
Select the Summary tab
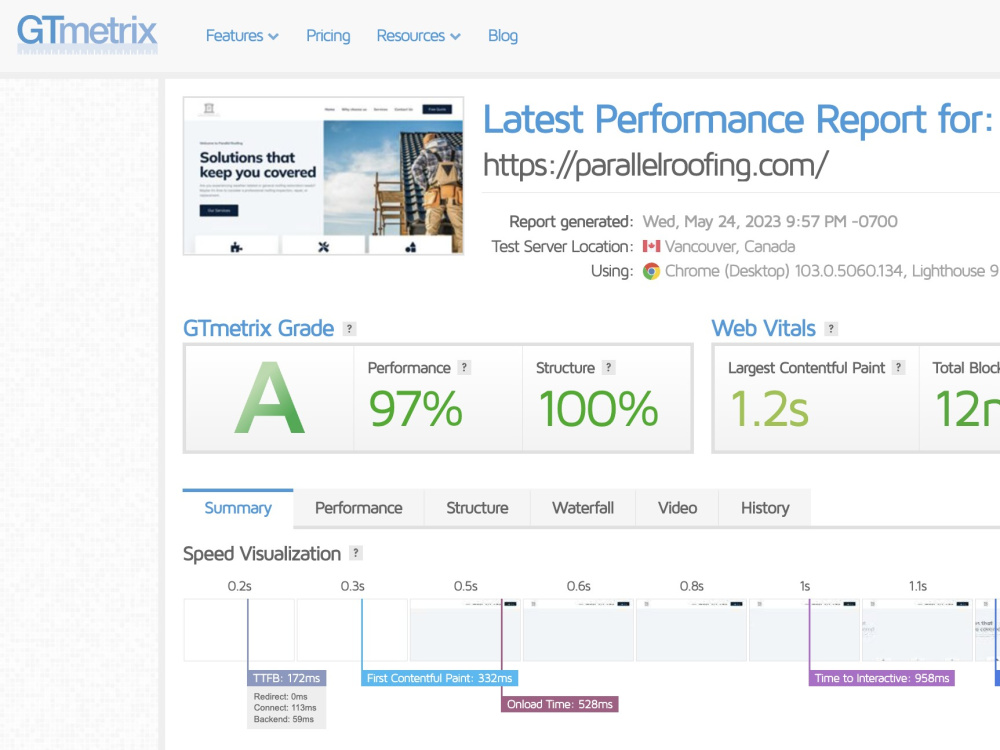(x=238, y=508)
